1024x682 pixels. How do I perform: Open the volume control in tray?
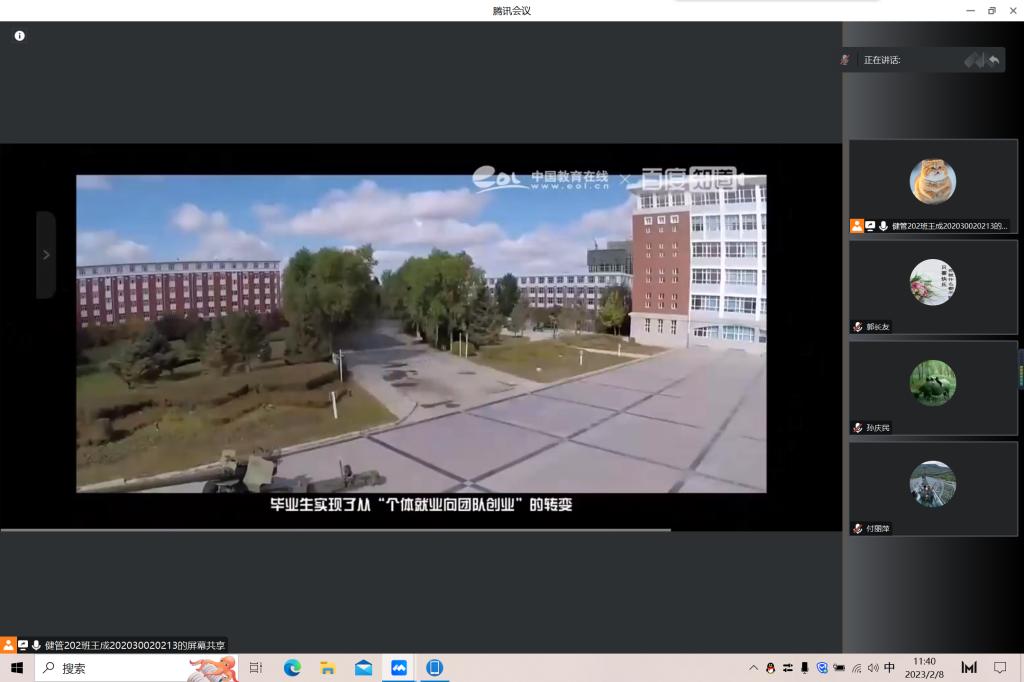(x=873, y=668)
